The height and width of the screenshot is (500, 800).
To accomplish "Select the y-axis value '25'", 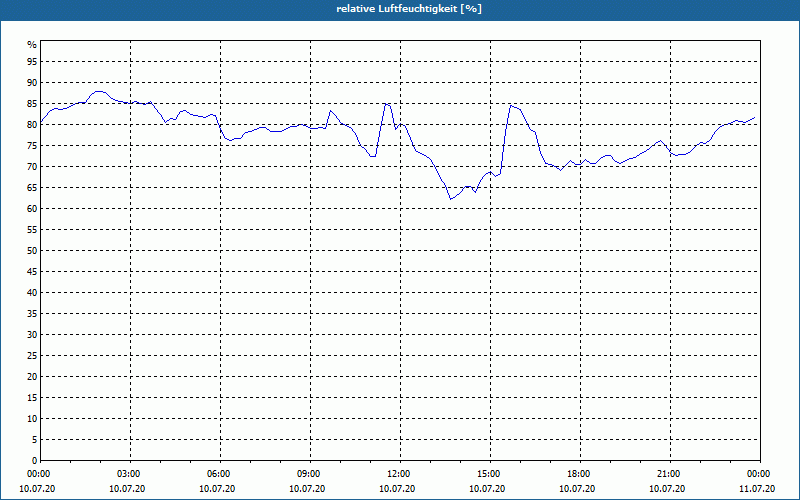I will coord(32,356).
